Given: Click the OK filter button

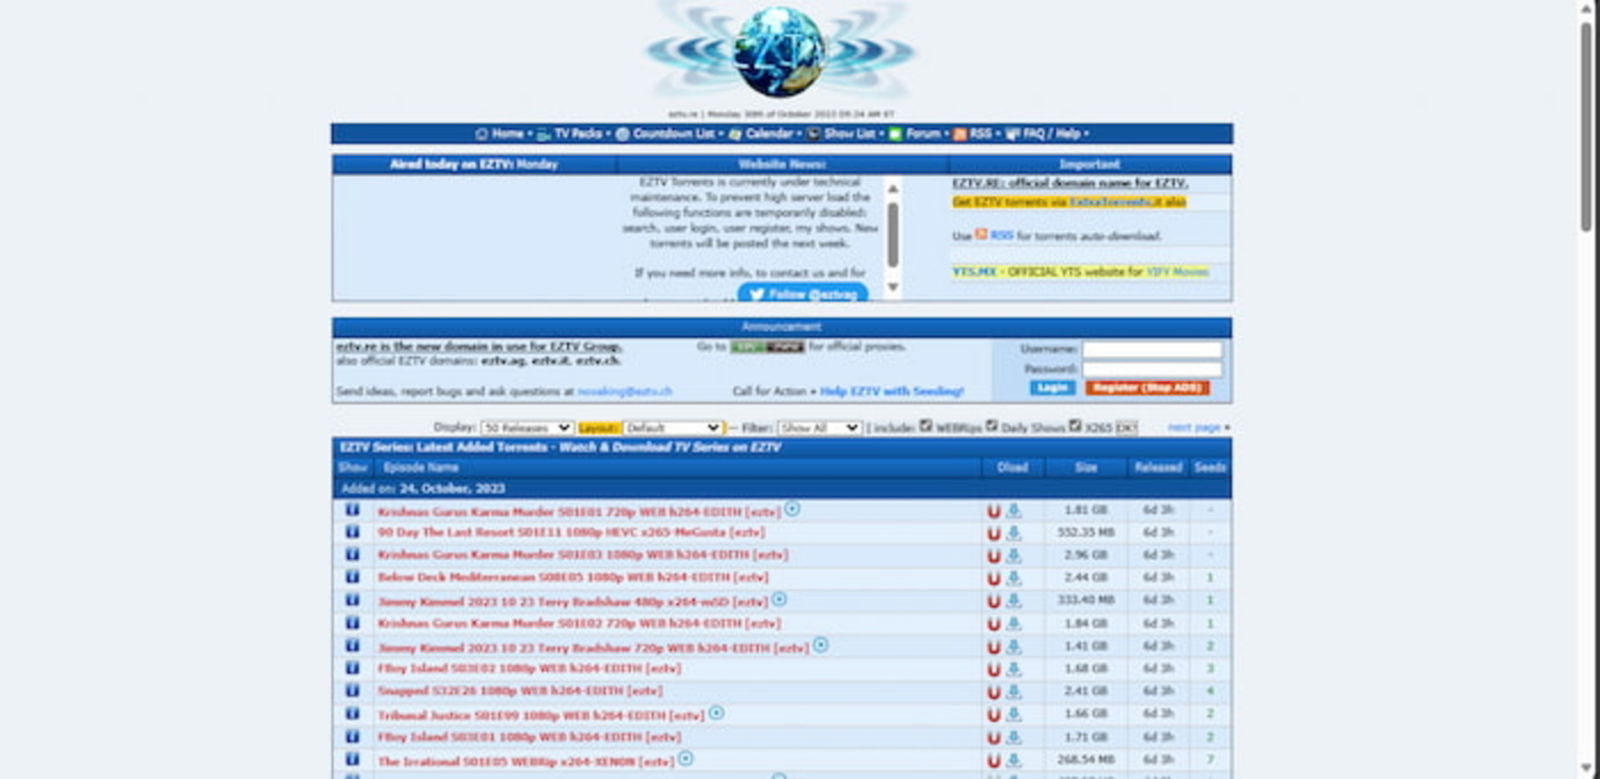Looking at the screenshot, I should coord(1125,427).
